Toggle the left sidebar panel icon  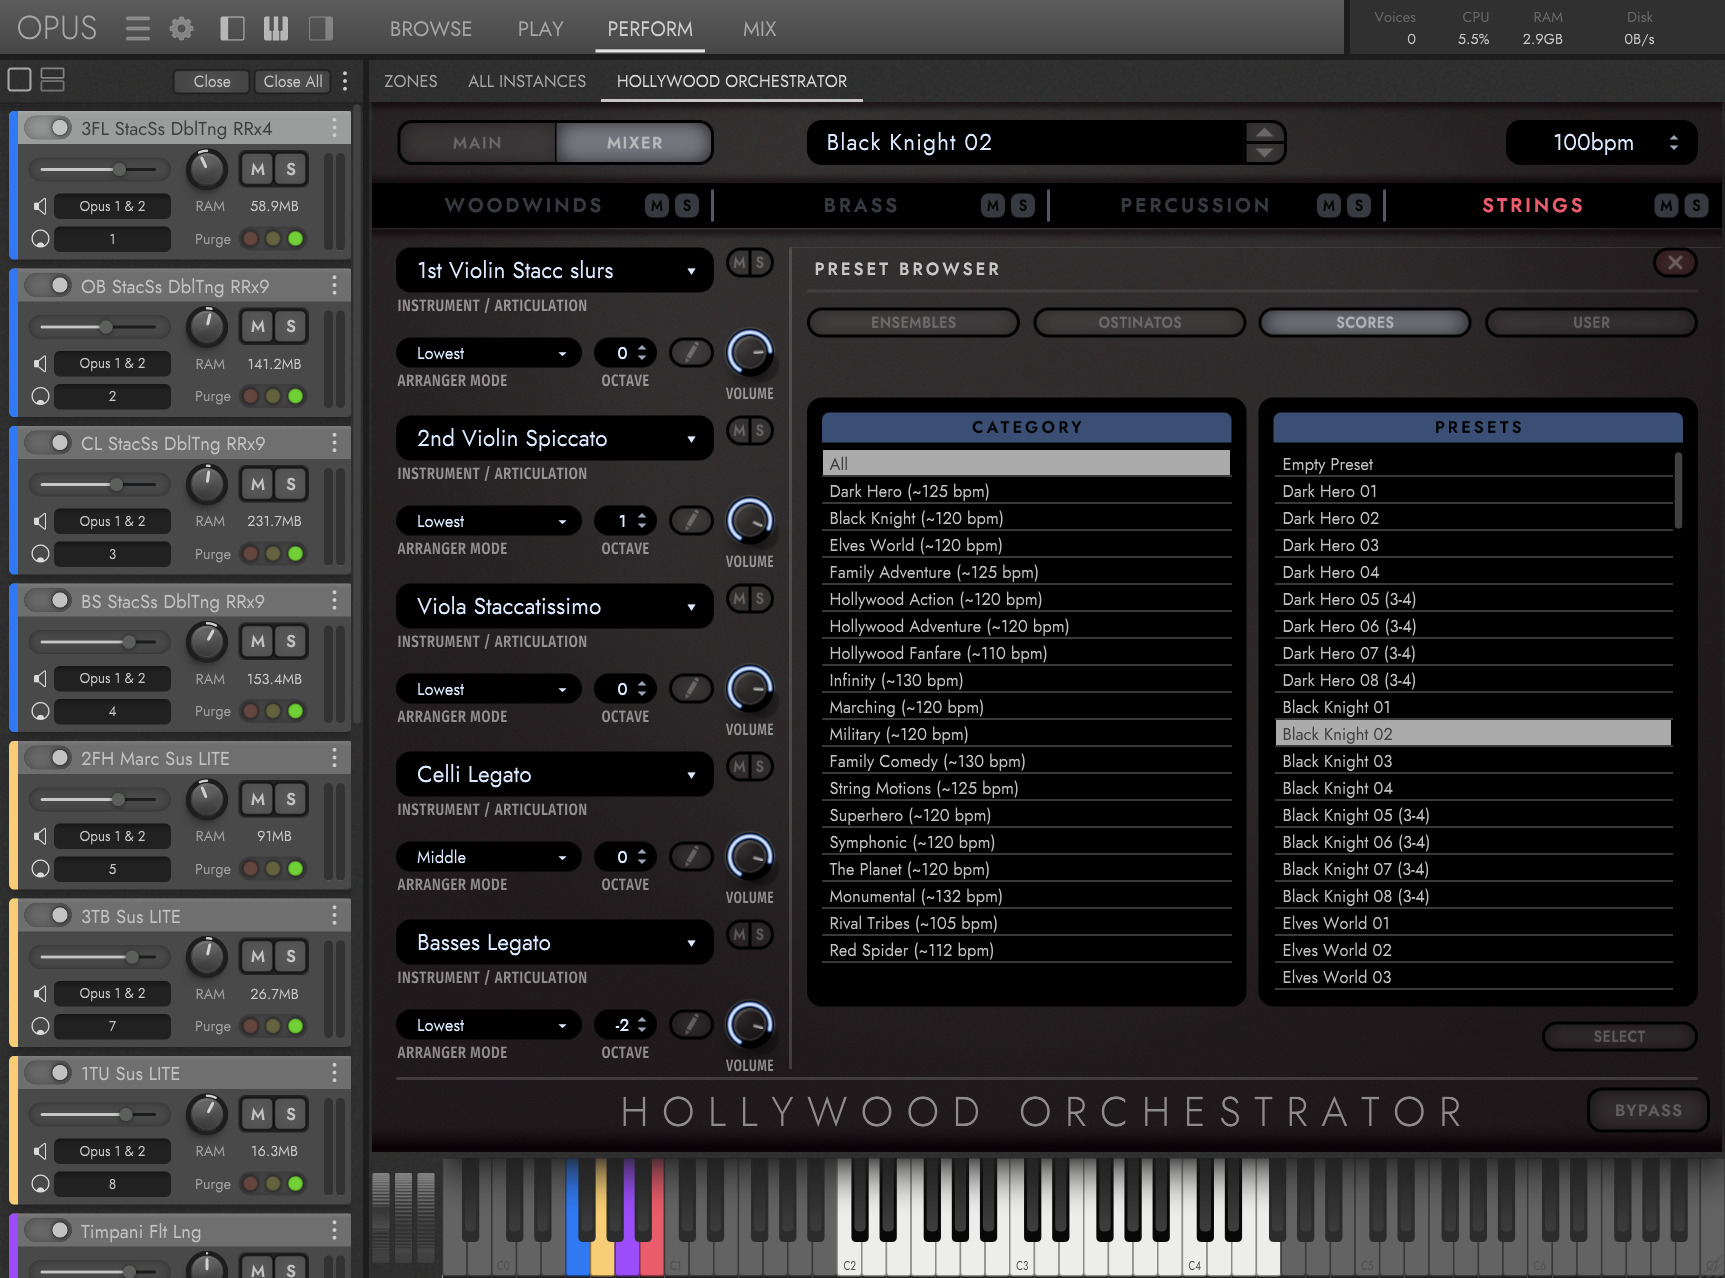[x=232, y=28]
